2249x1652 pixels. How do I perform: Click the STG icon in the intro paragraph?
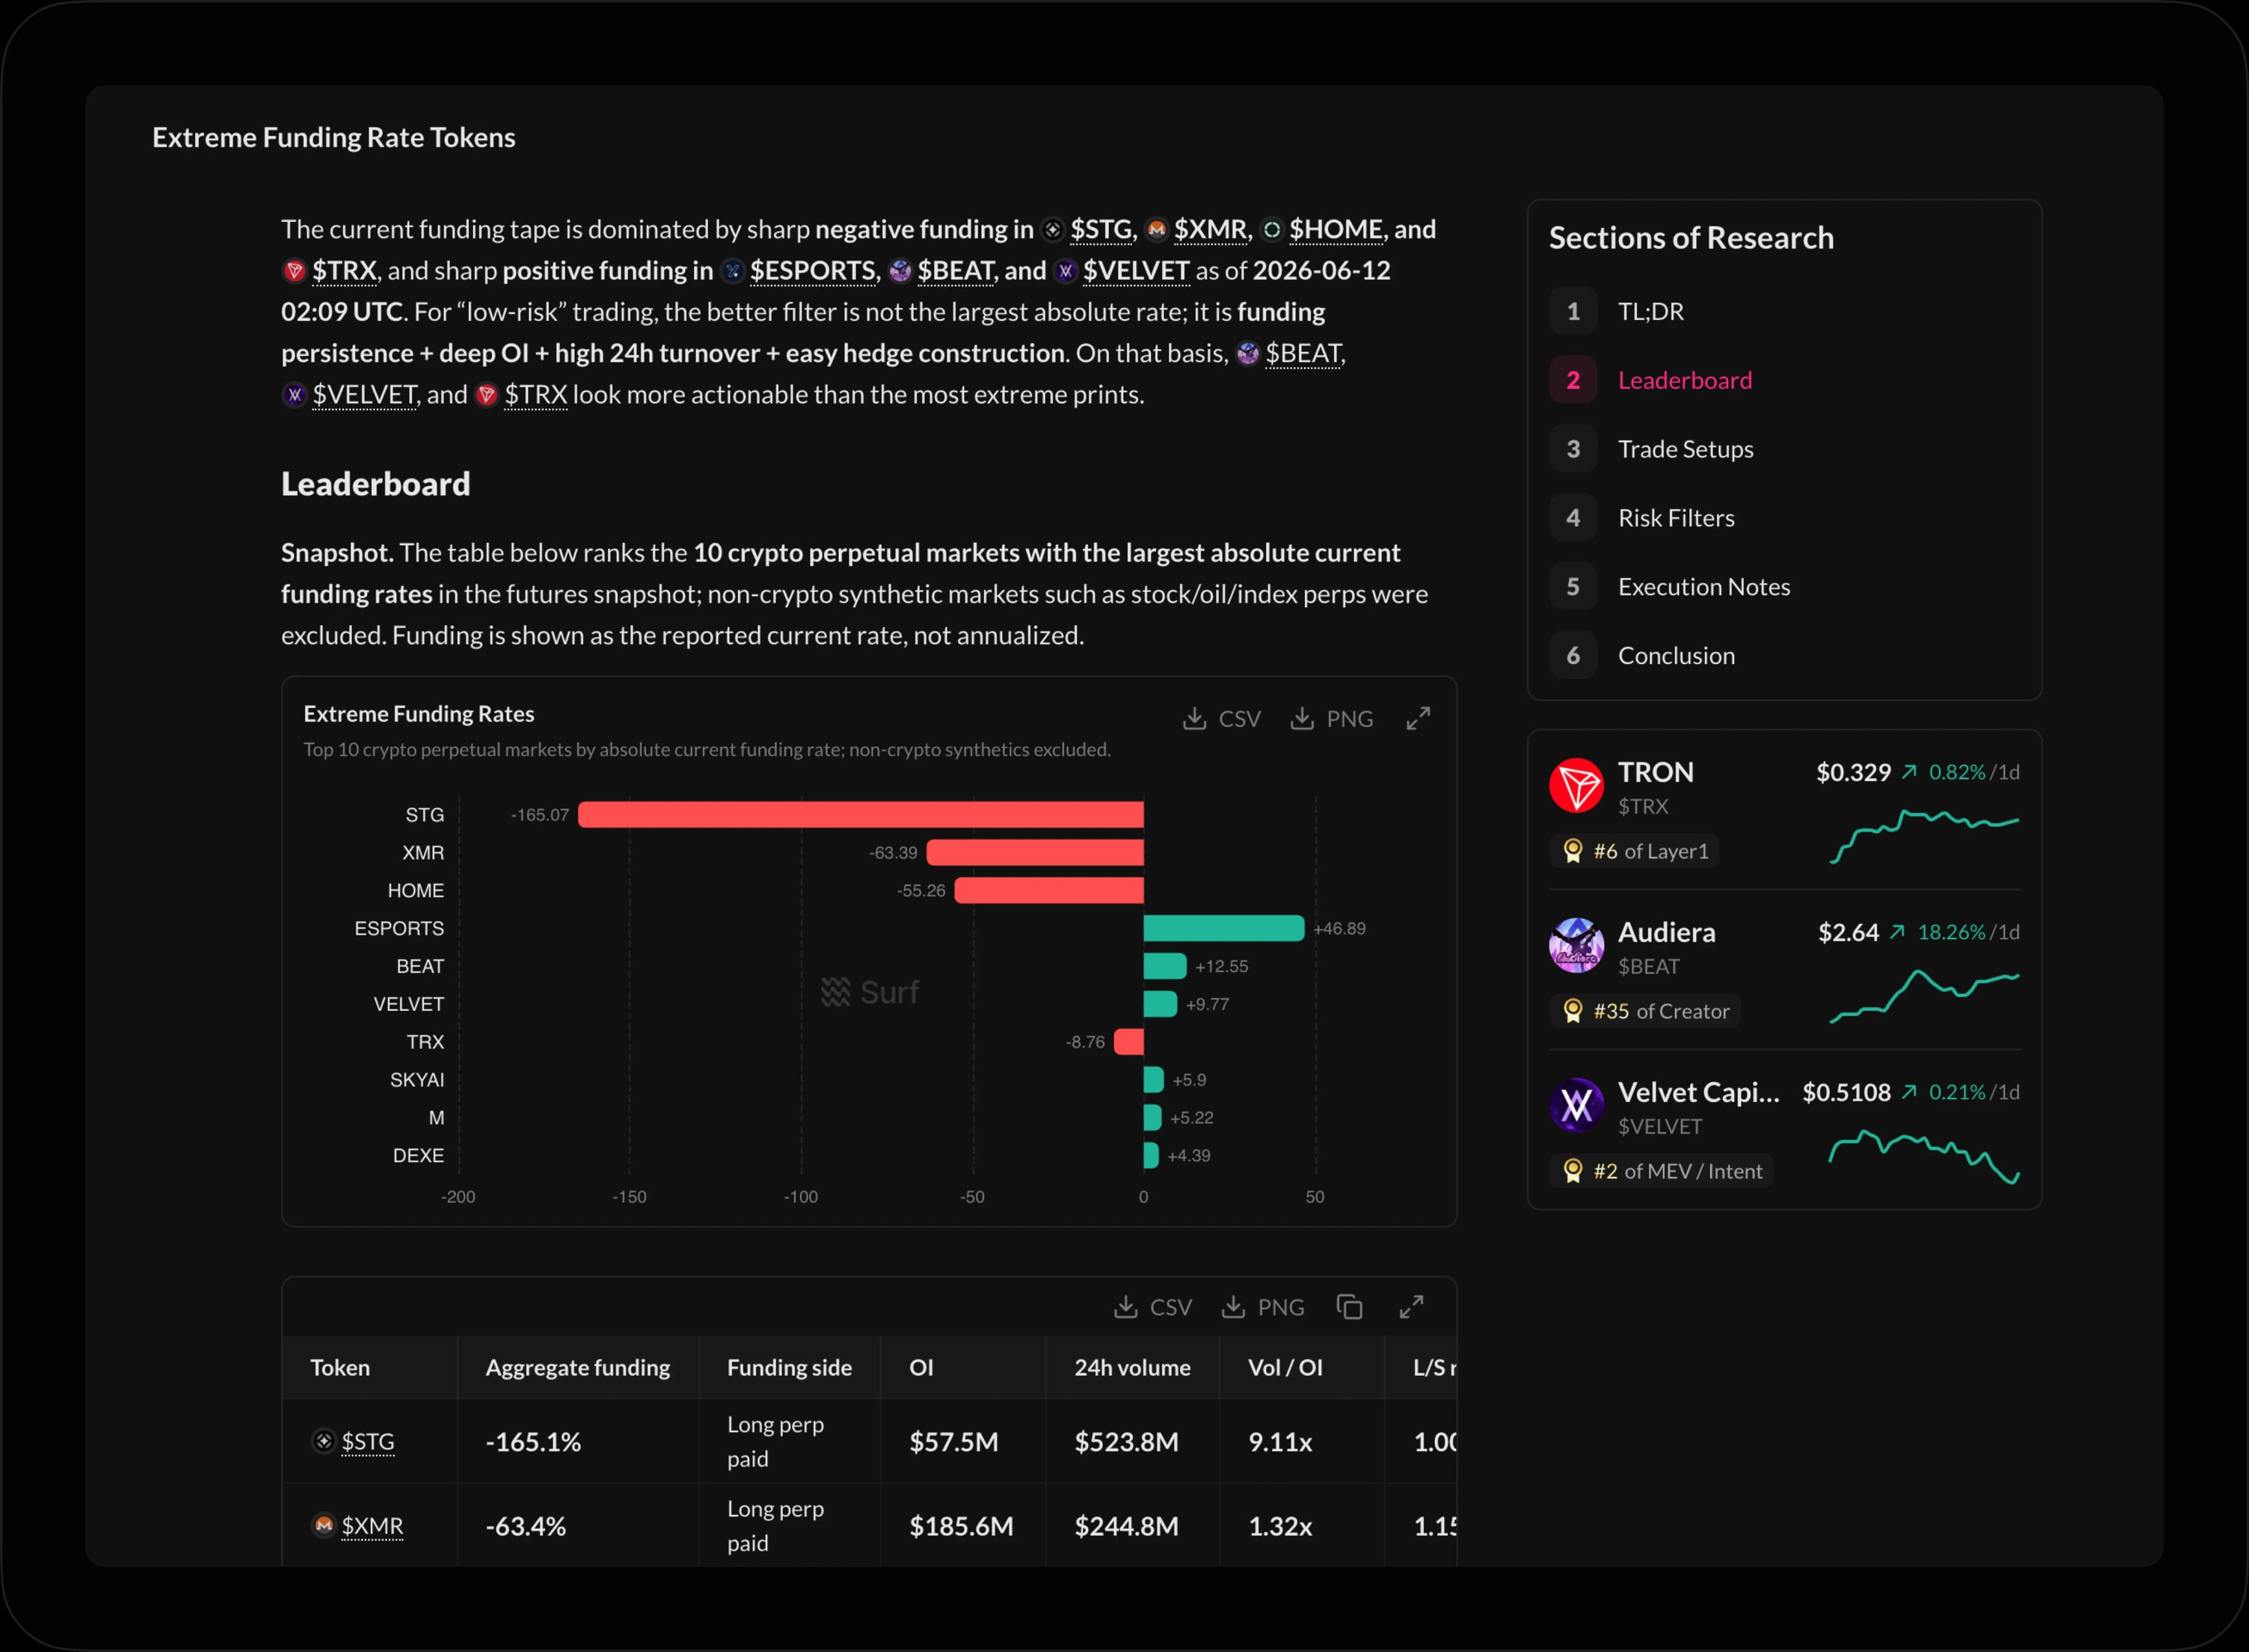[x=1052, y=230]
